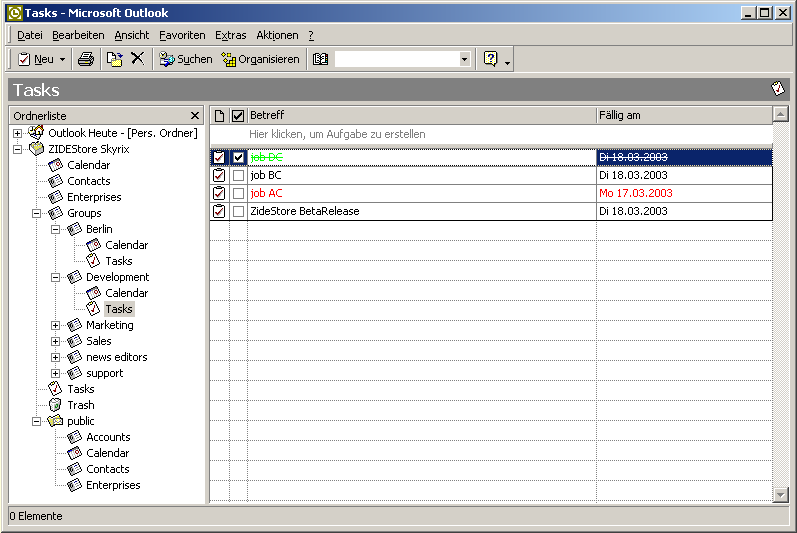Click the Development Calendar folder icon
The height and width of the screenshot is (533, 797).
pos(94,293)
